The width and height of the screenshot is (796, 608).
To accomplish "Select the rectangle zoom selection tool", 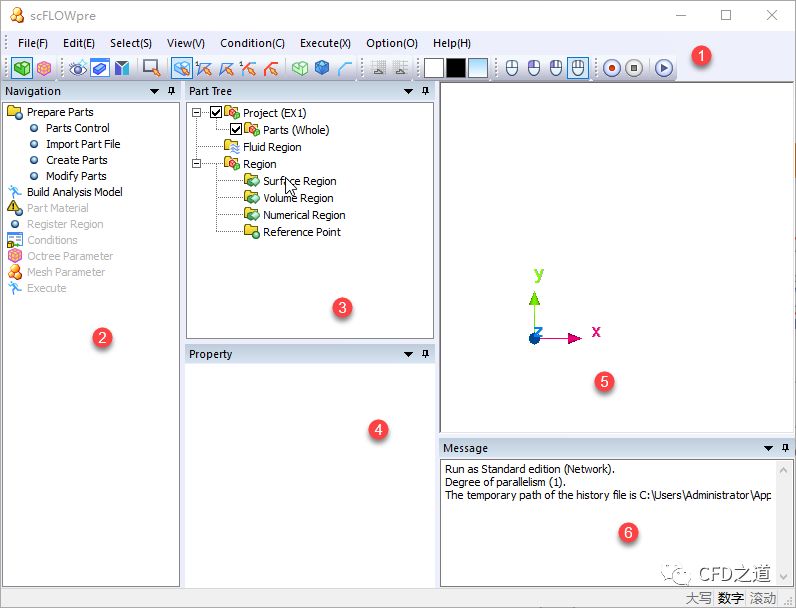I will [x=151, y=68].
